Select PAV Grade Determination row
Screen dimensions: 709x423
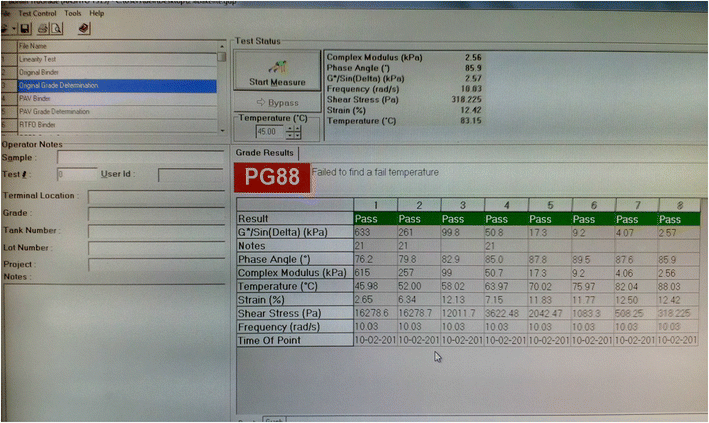click(117, 112)
